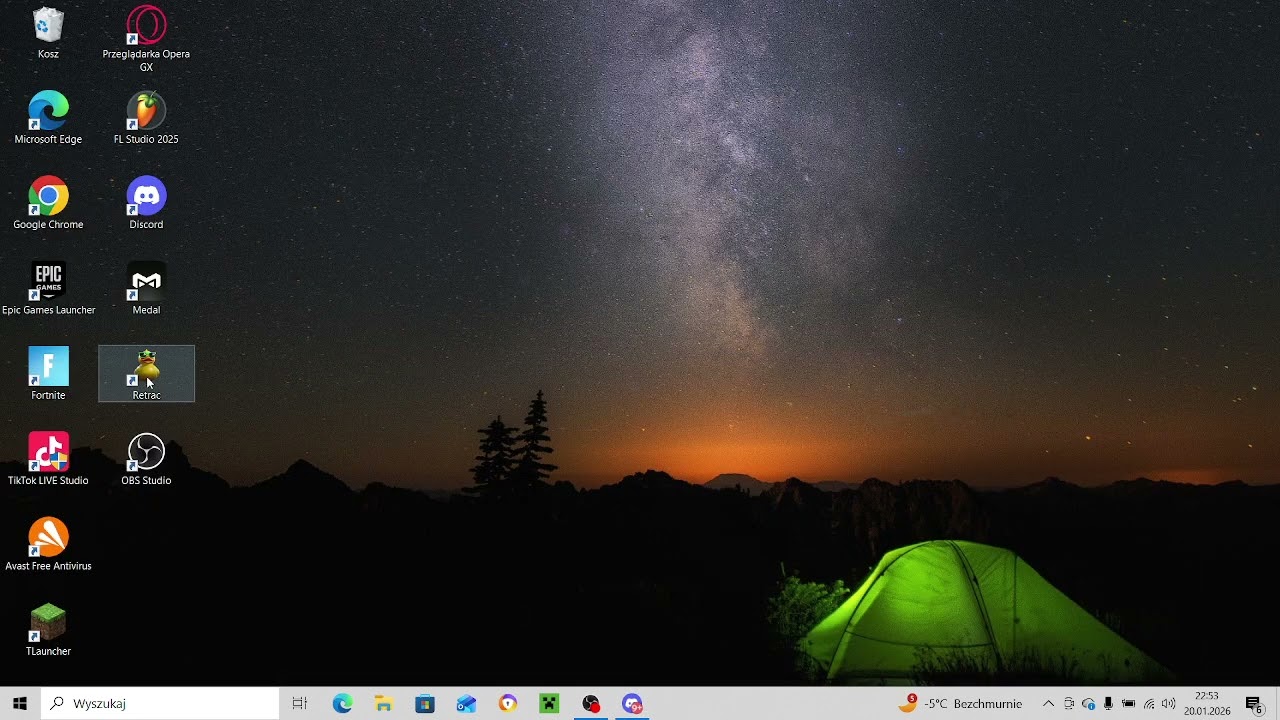Select the Fortnite desktop shortcut
This screenshot has width=1280, height=720.
pos(48,374)
